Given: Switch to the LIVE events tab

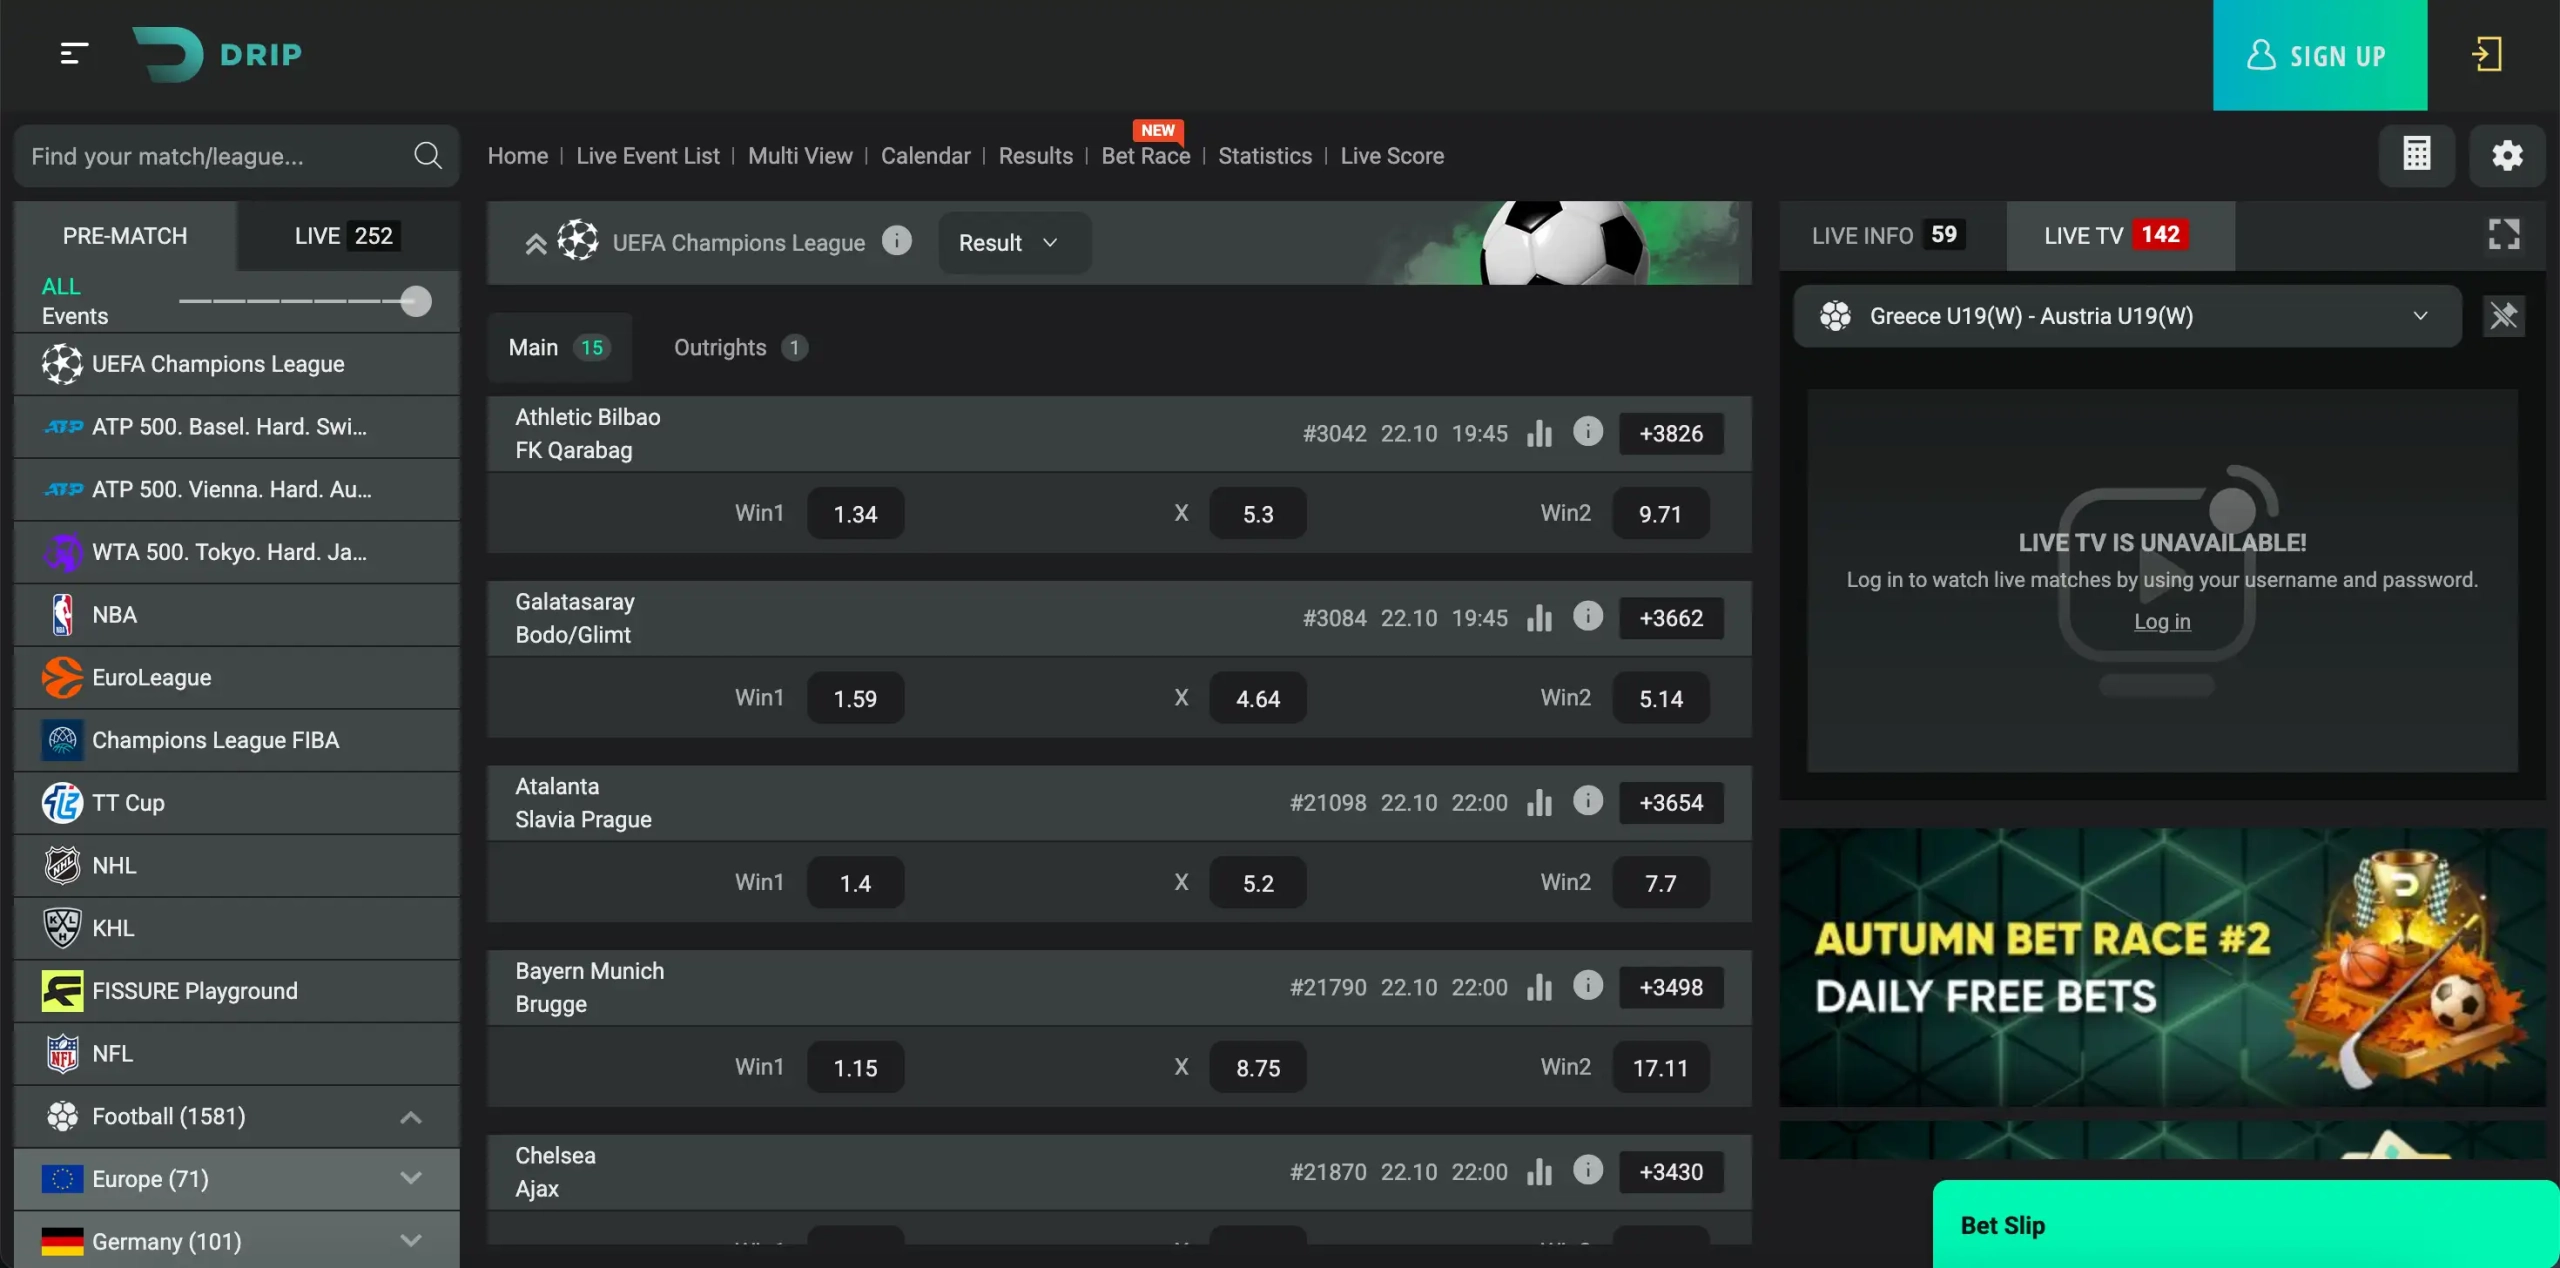Looking at the screenshot, I should tap(345, 235).
